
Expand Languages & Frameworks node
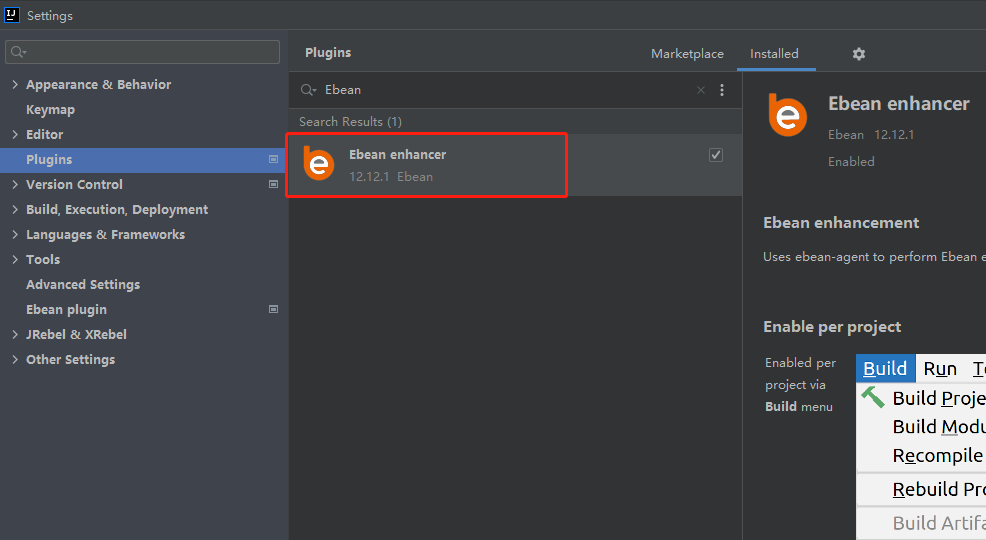15,234
